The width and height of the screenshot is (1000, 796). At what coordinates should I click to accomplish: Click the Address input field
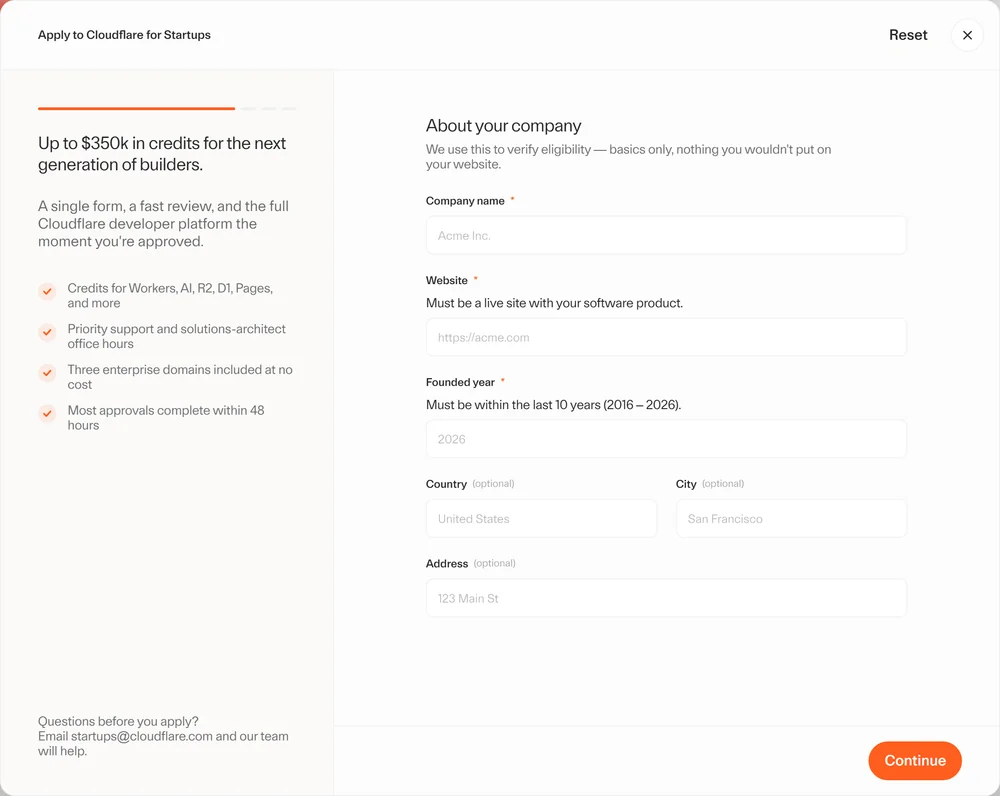[666, 598]
